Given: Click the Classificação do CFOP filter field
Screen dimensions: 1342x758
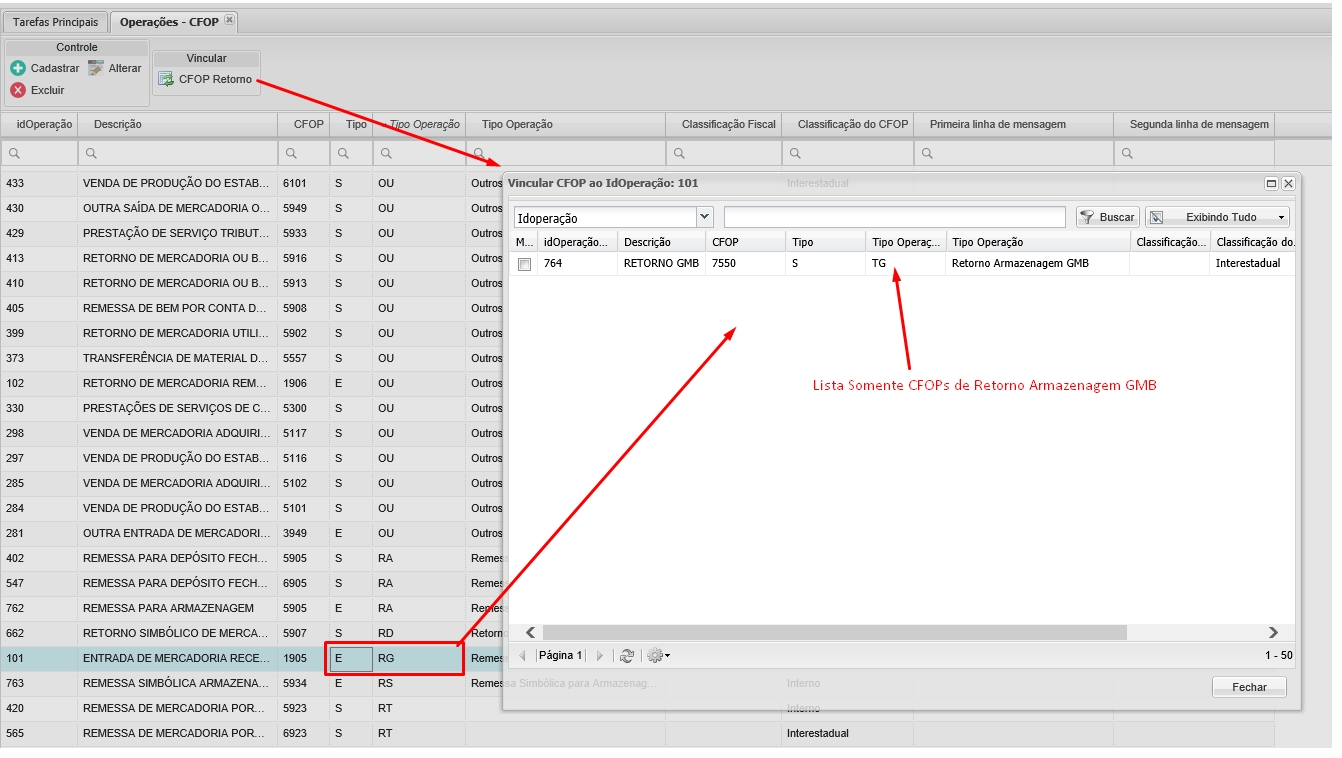Looking at the screenshot, I should 848,153.
